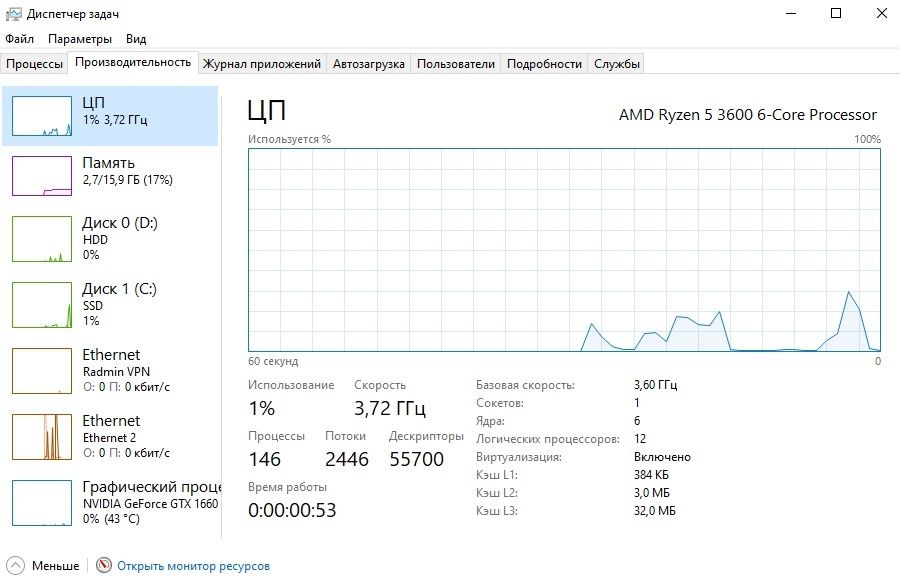
Task: Click the Используется % graph label
Action: point(289,139)
